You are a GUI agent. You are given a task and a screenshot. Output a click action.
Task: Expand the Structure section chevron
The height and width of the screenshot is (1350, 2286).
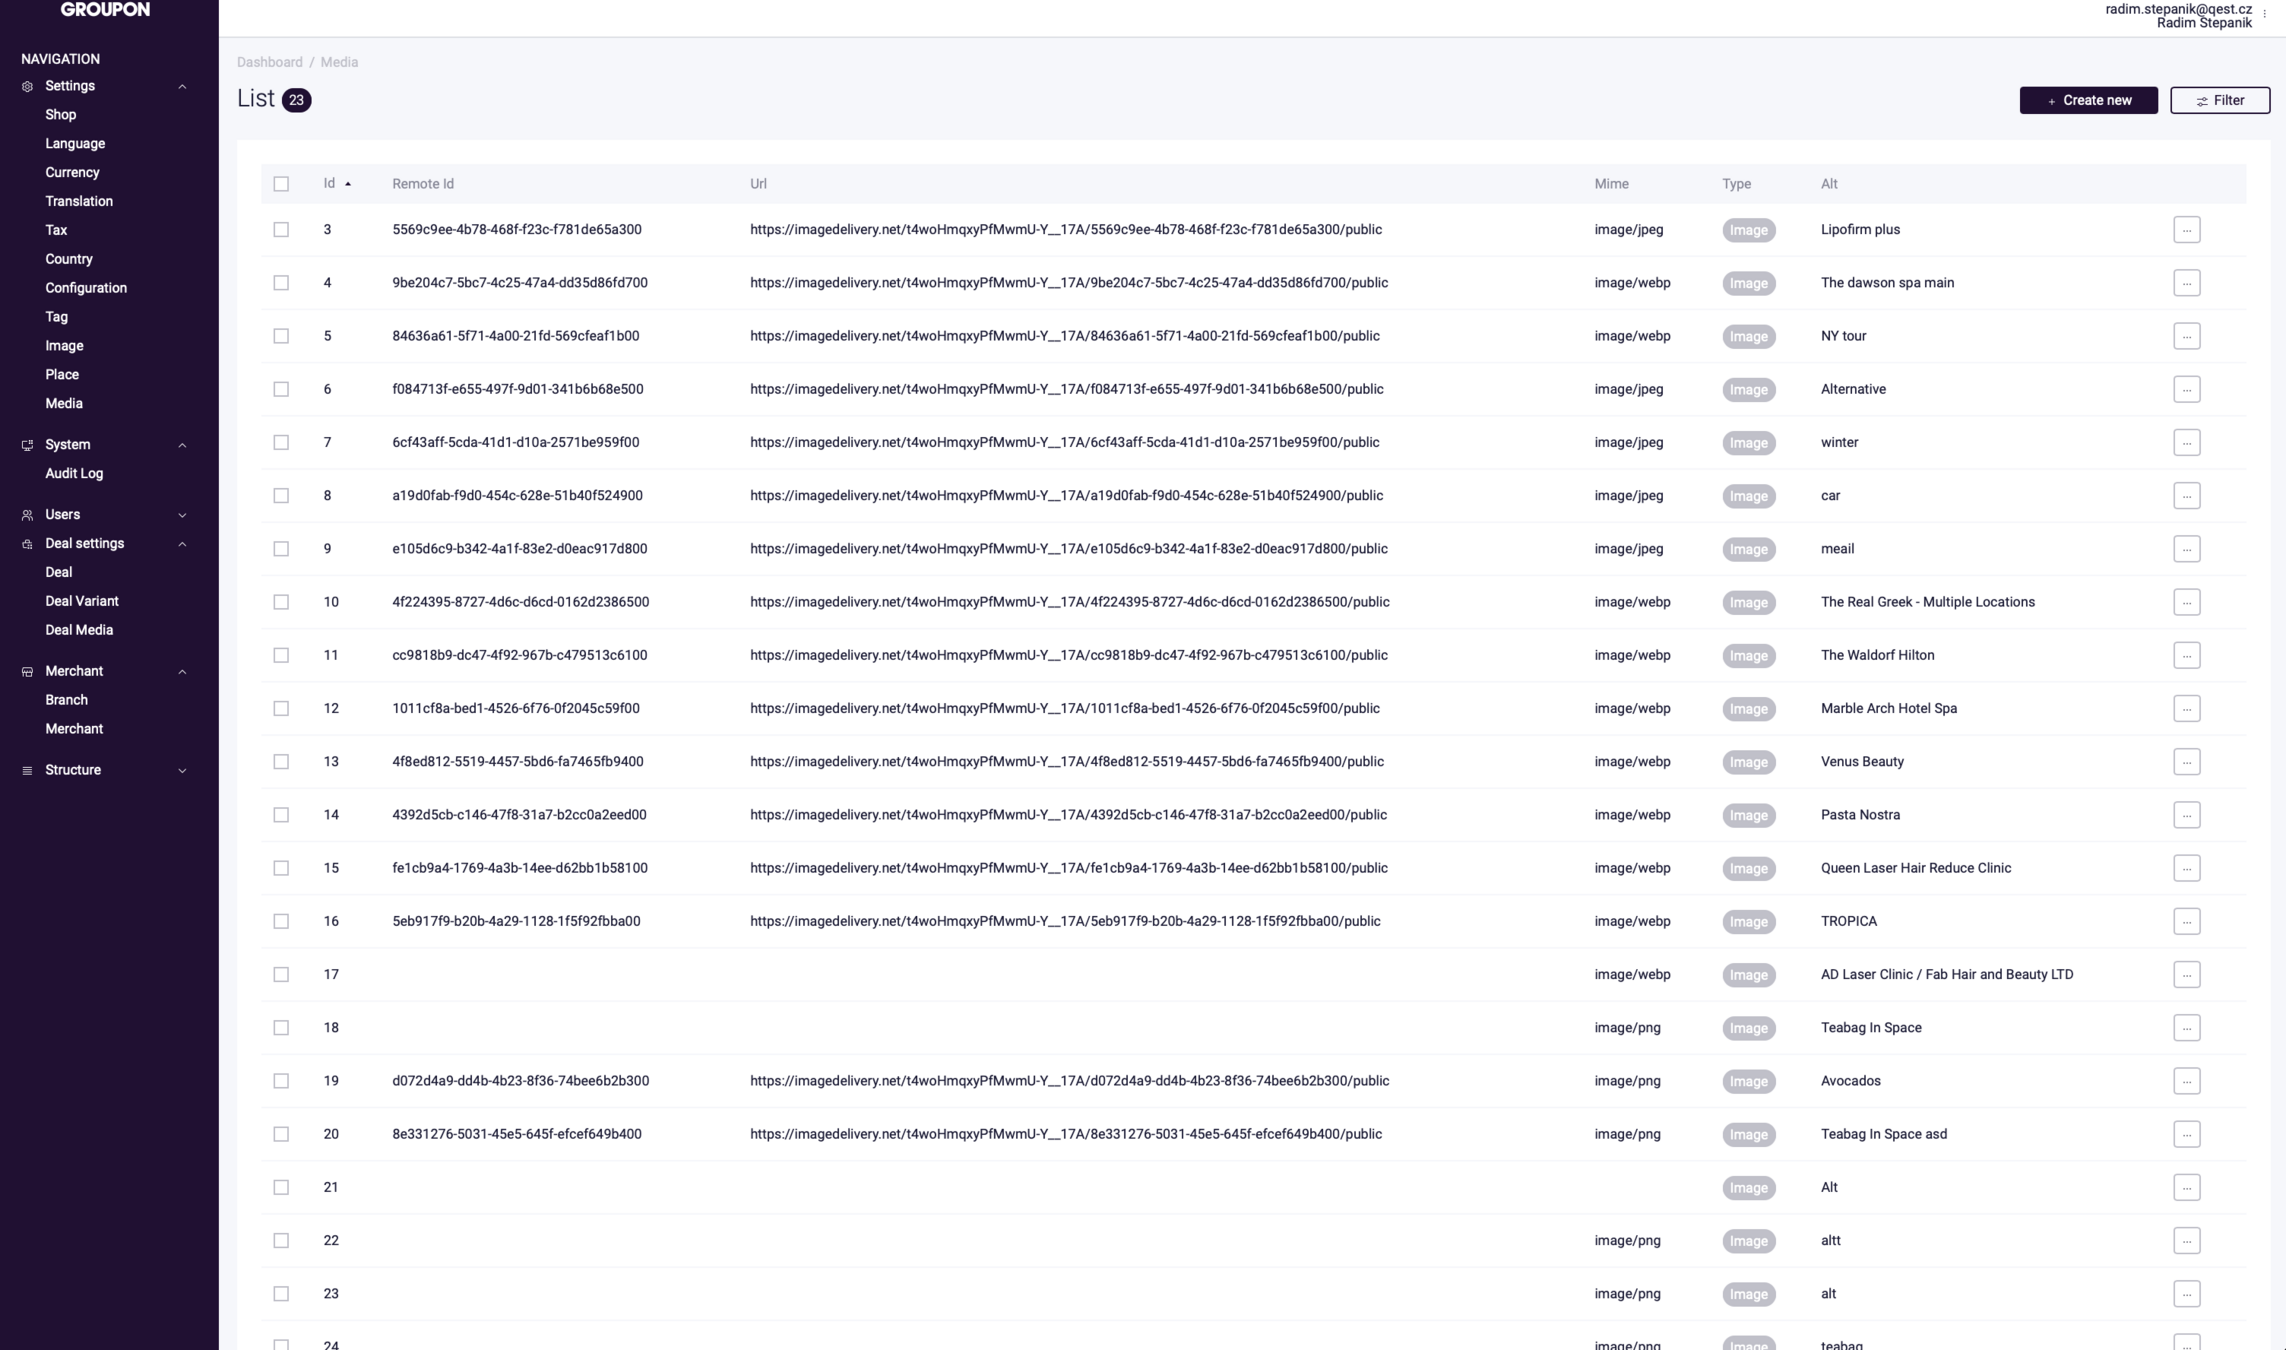tap(182, 771)
